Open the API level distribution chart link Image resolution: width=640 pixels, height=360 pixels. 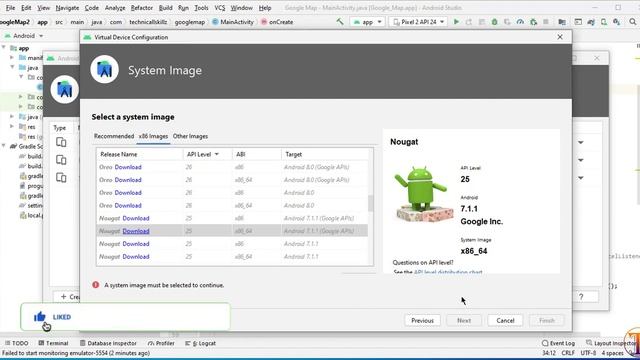pyautogui.click(x=448, y=271)
